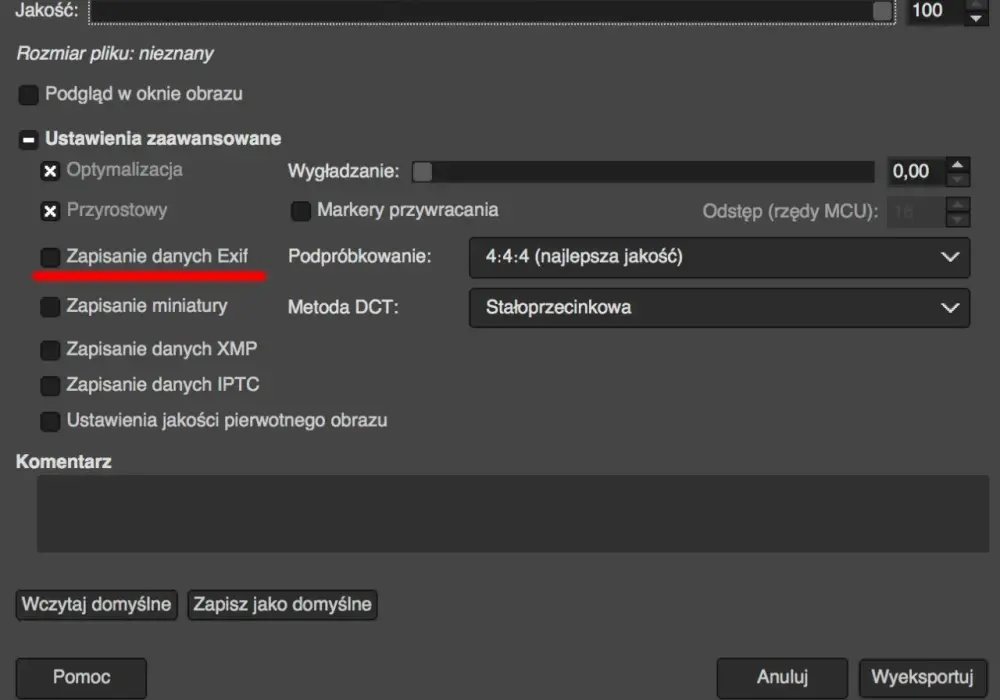Click the Podpróbkowanie: label
This screenshot has width=1000, height=700.
(360, 256)
